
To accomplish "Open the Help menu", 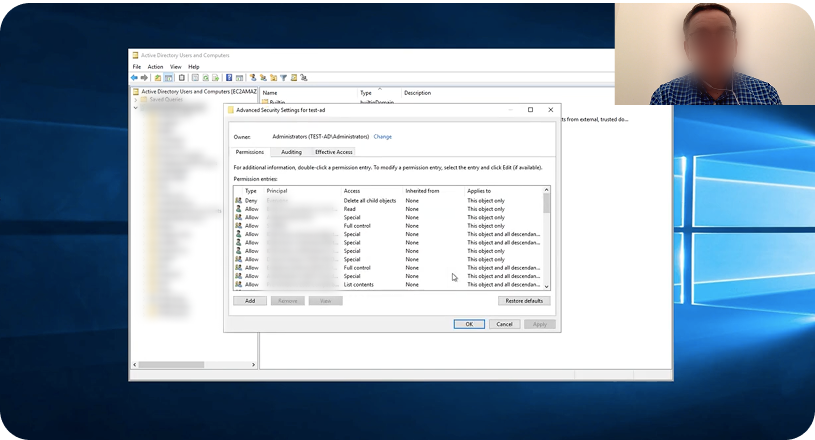I will [193, 66].
